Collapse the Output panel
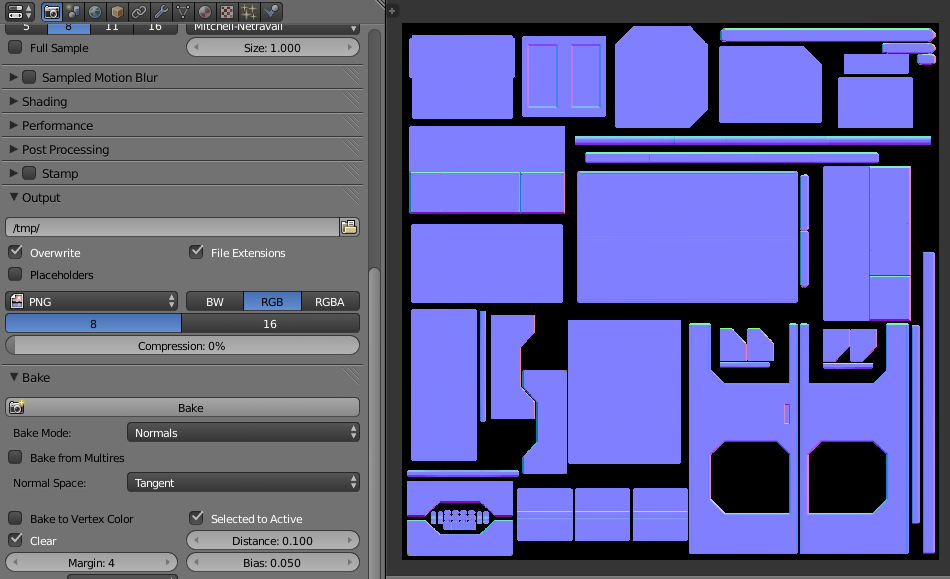 tap(13, 197)
